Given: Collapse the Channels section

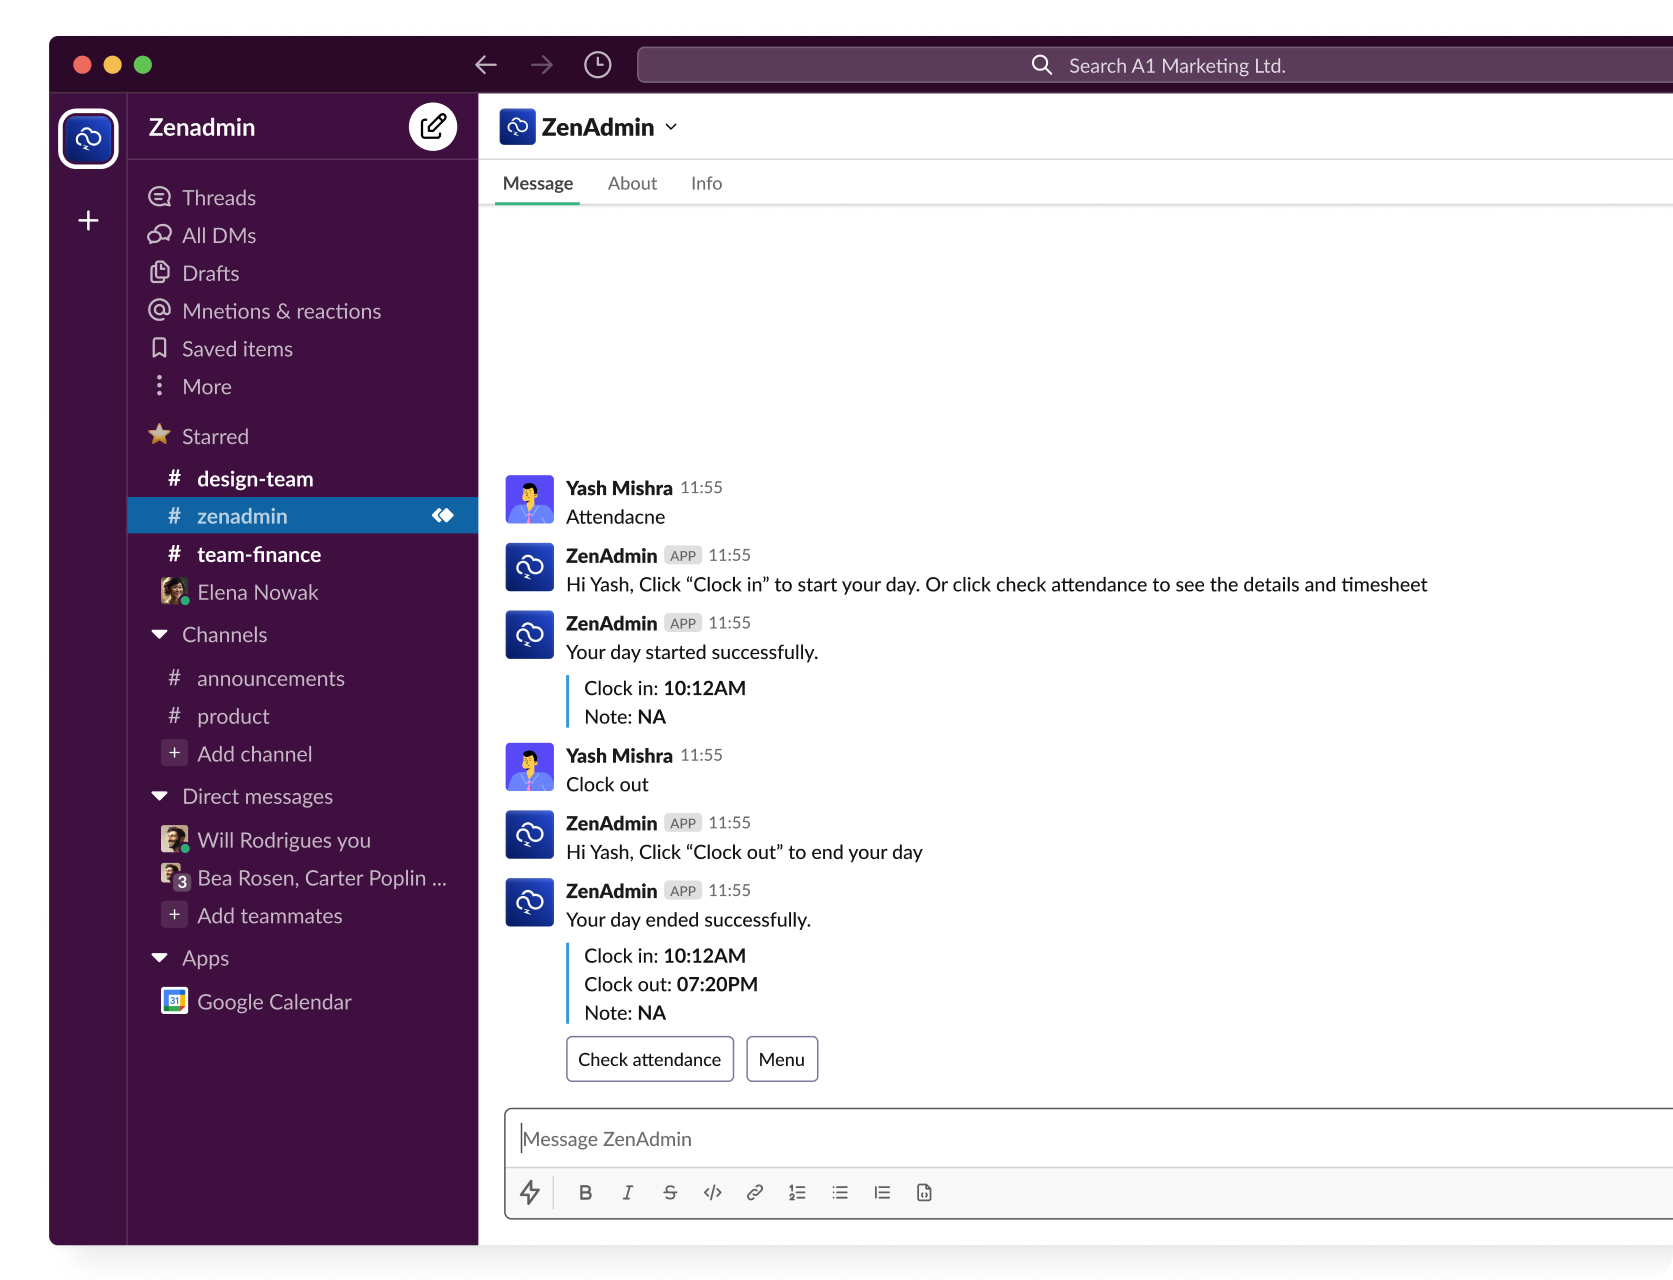Looking at the screenshot, I should pos(159,635).
